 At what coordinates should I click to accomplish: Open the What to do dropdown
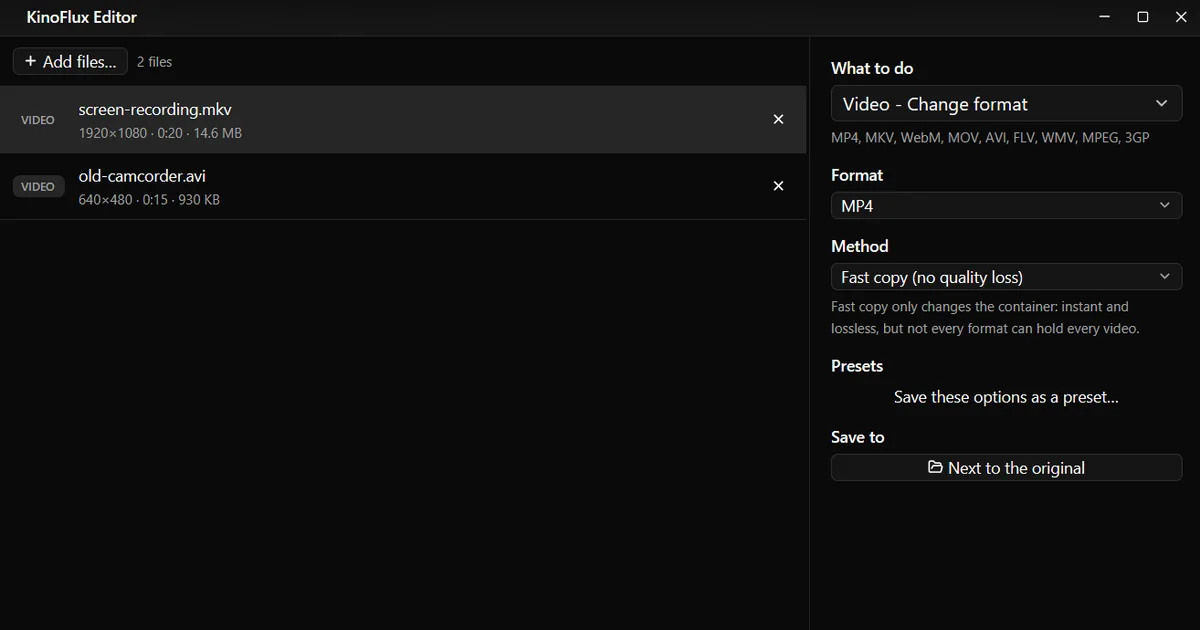[x=1006, y=104]
